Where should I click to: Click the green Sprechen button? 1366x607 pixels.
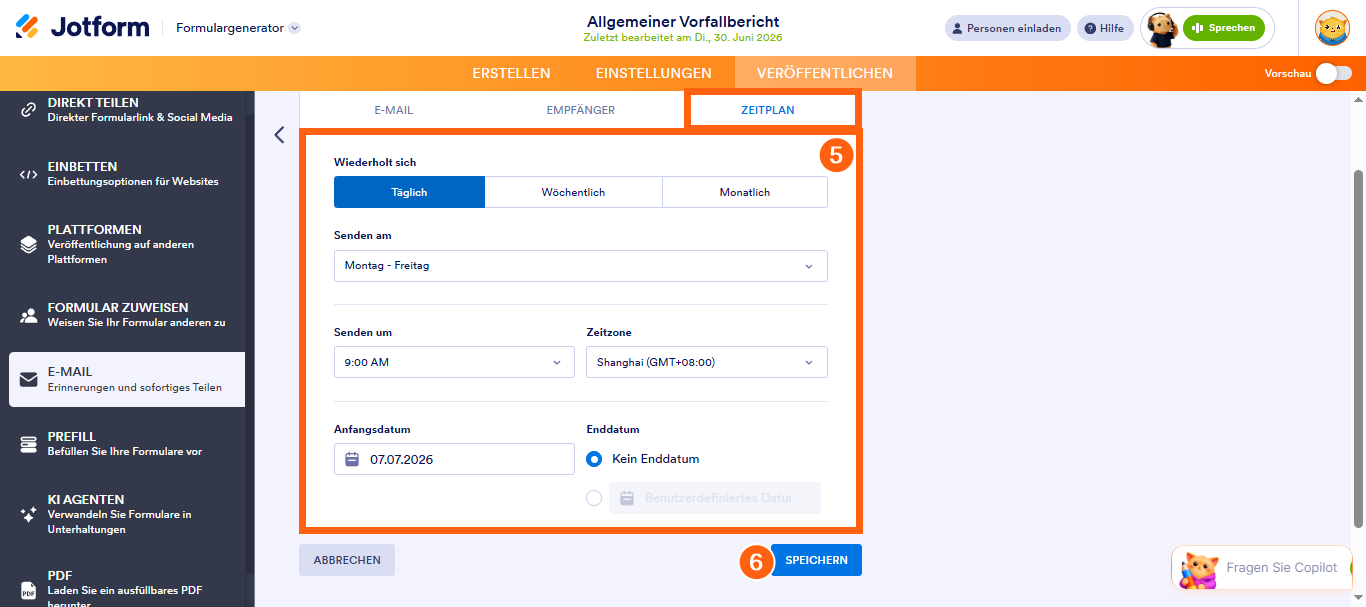(1223, 28)
